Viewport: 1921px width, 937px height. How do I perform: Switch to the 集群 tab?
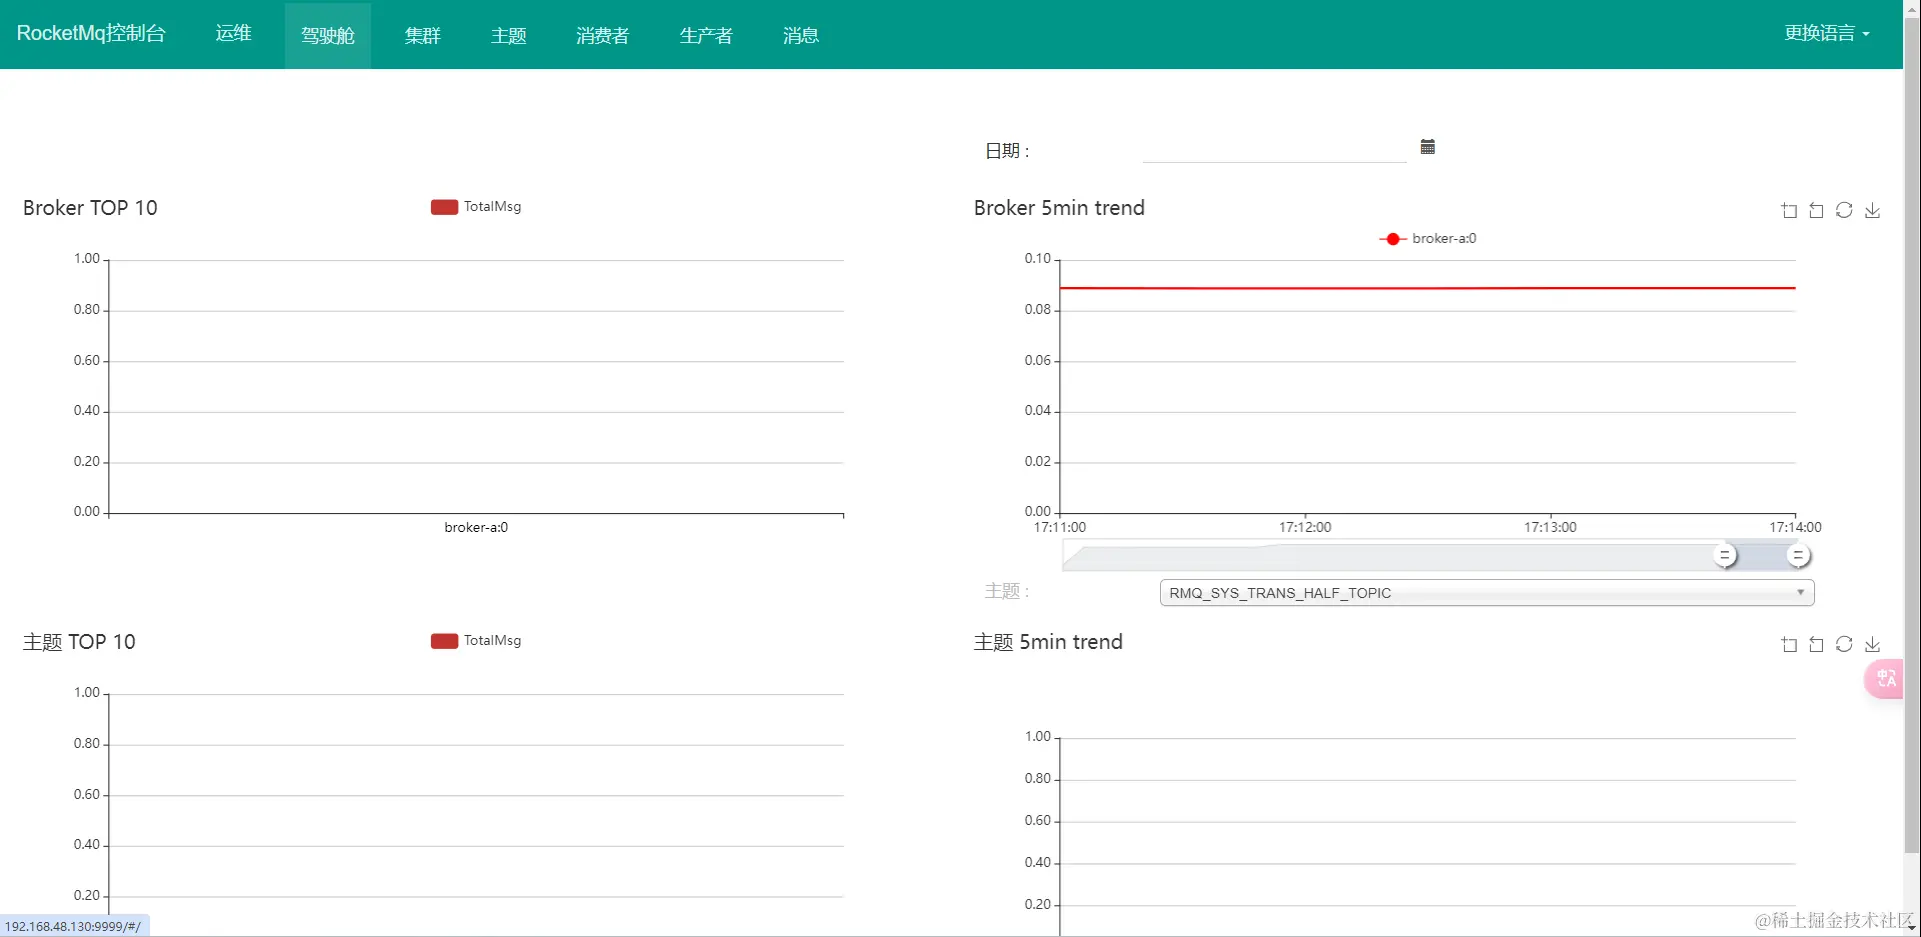[422, 35]
